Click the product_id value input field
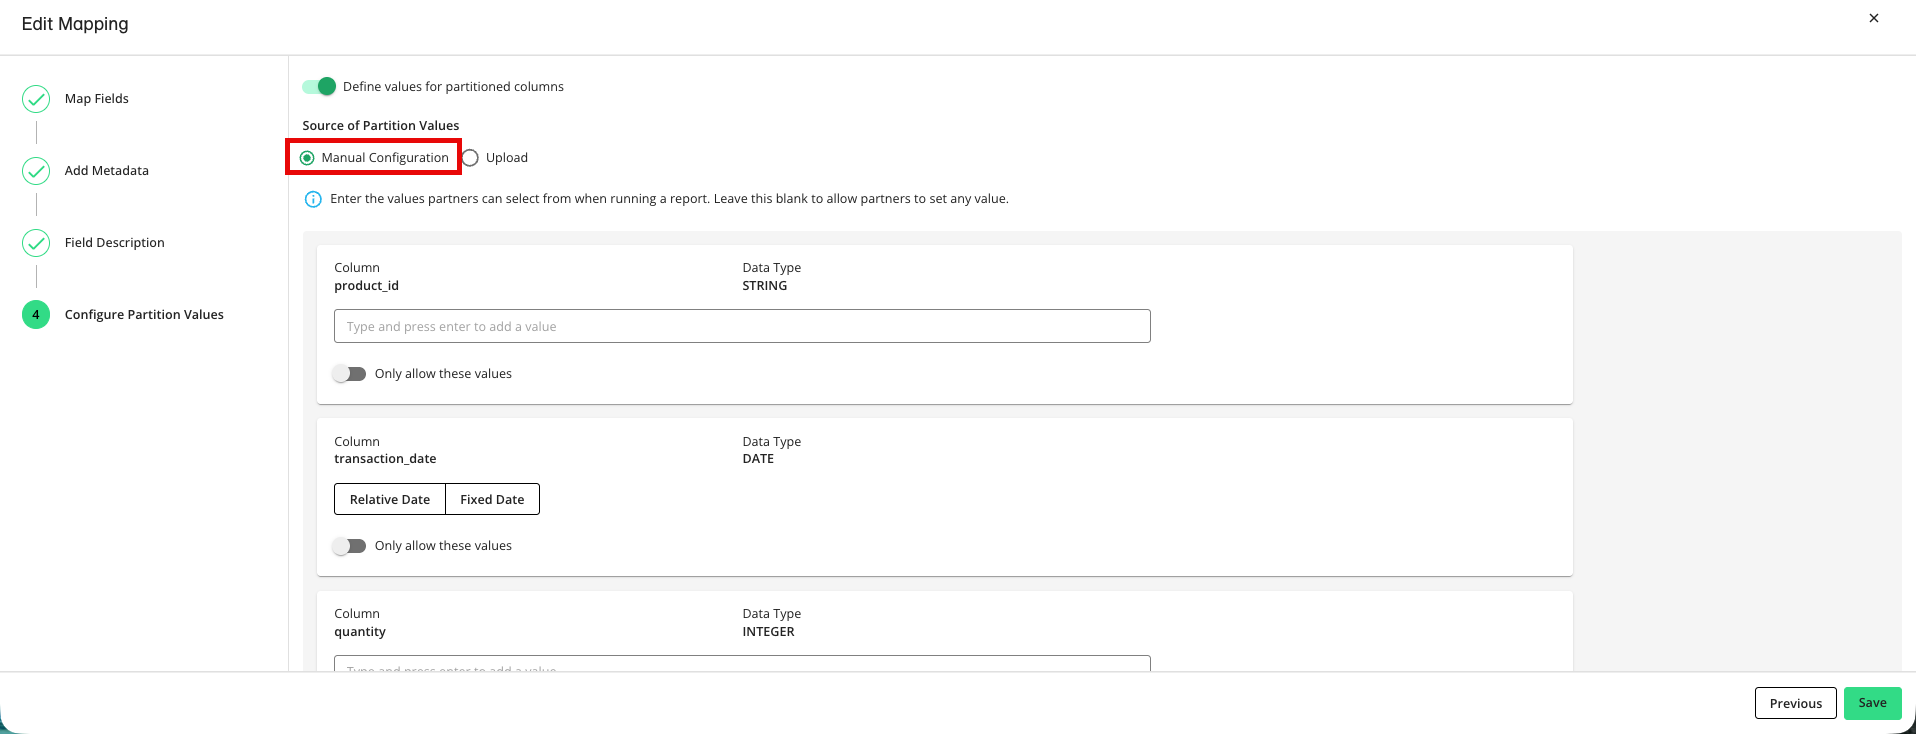Image resolution: width=1916 pixels, height=734 pixels. (x=742, y=326)
